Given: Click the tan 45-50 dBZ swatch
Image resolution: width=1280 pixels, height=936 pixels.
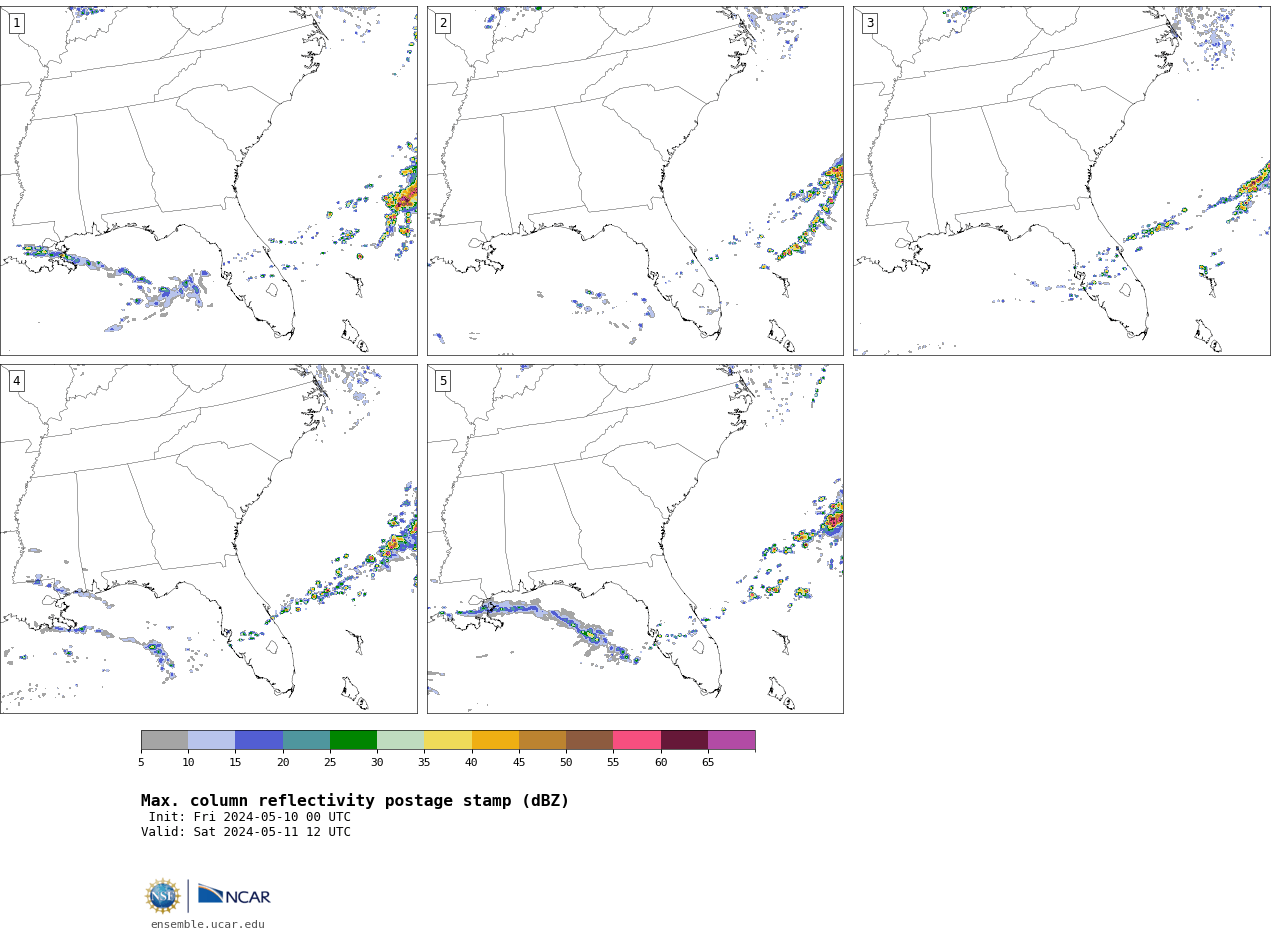Looking at the screenshot, I should (543, 740).
